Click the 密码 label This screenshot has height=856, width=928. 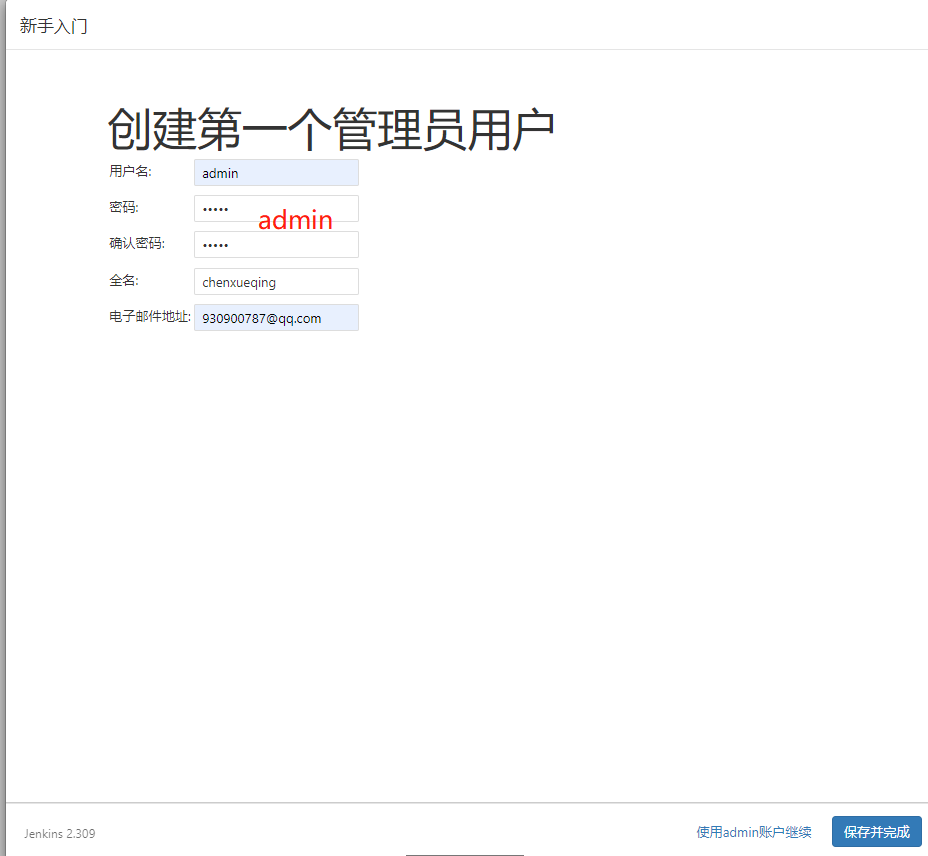pyautogui.click(x=124, y=207)
